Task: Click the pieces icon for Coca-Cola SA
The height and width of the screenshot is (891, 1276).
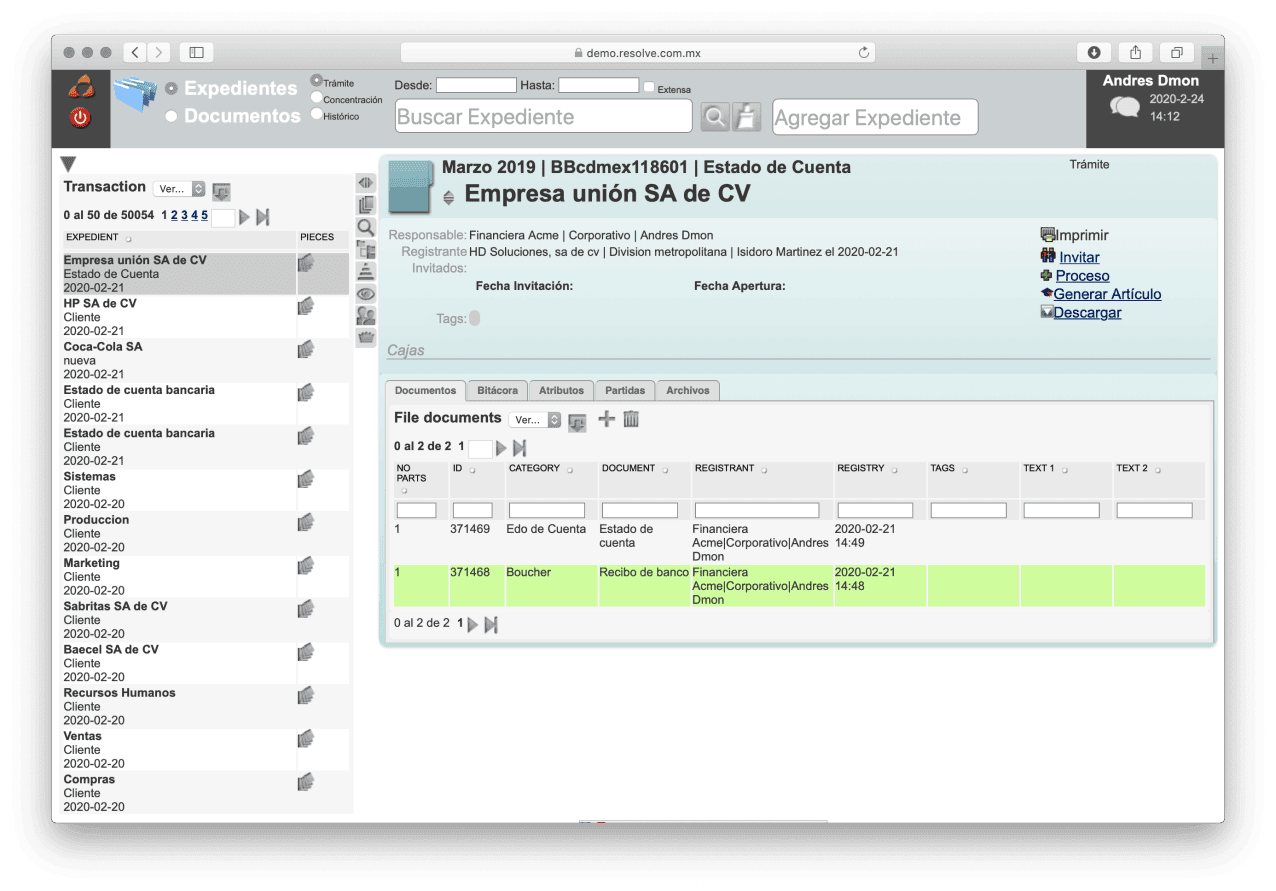Action: (x=306, y=349)
